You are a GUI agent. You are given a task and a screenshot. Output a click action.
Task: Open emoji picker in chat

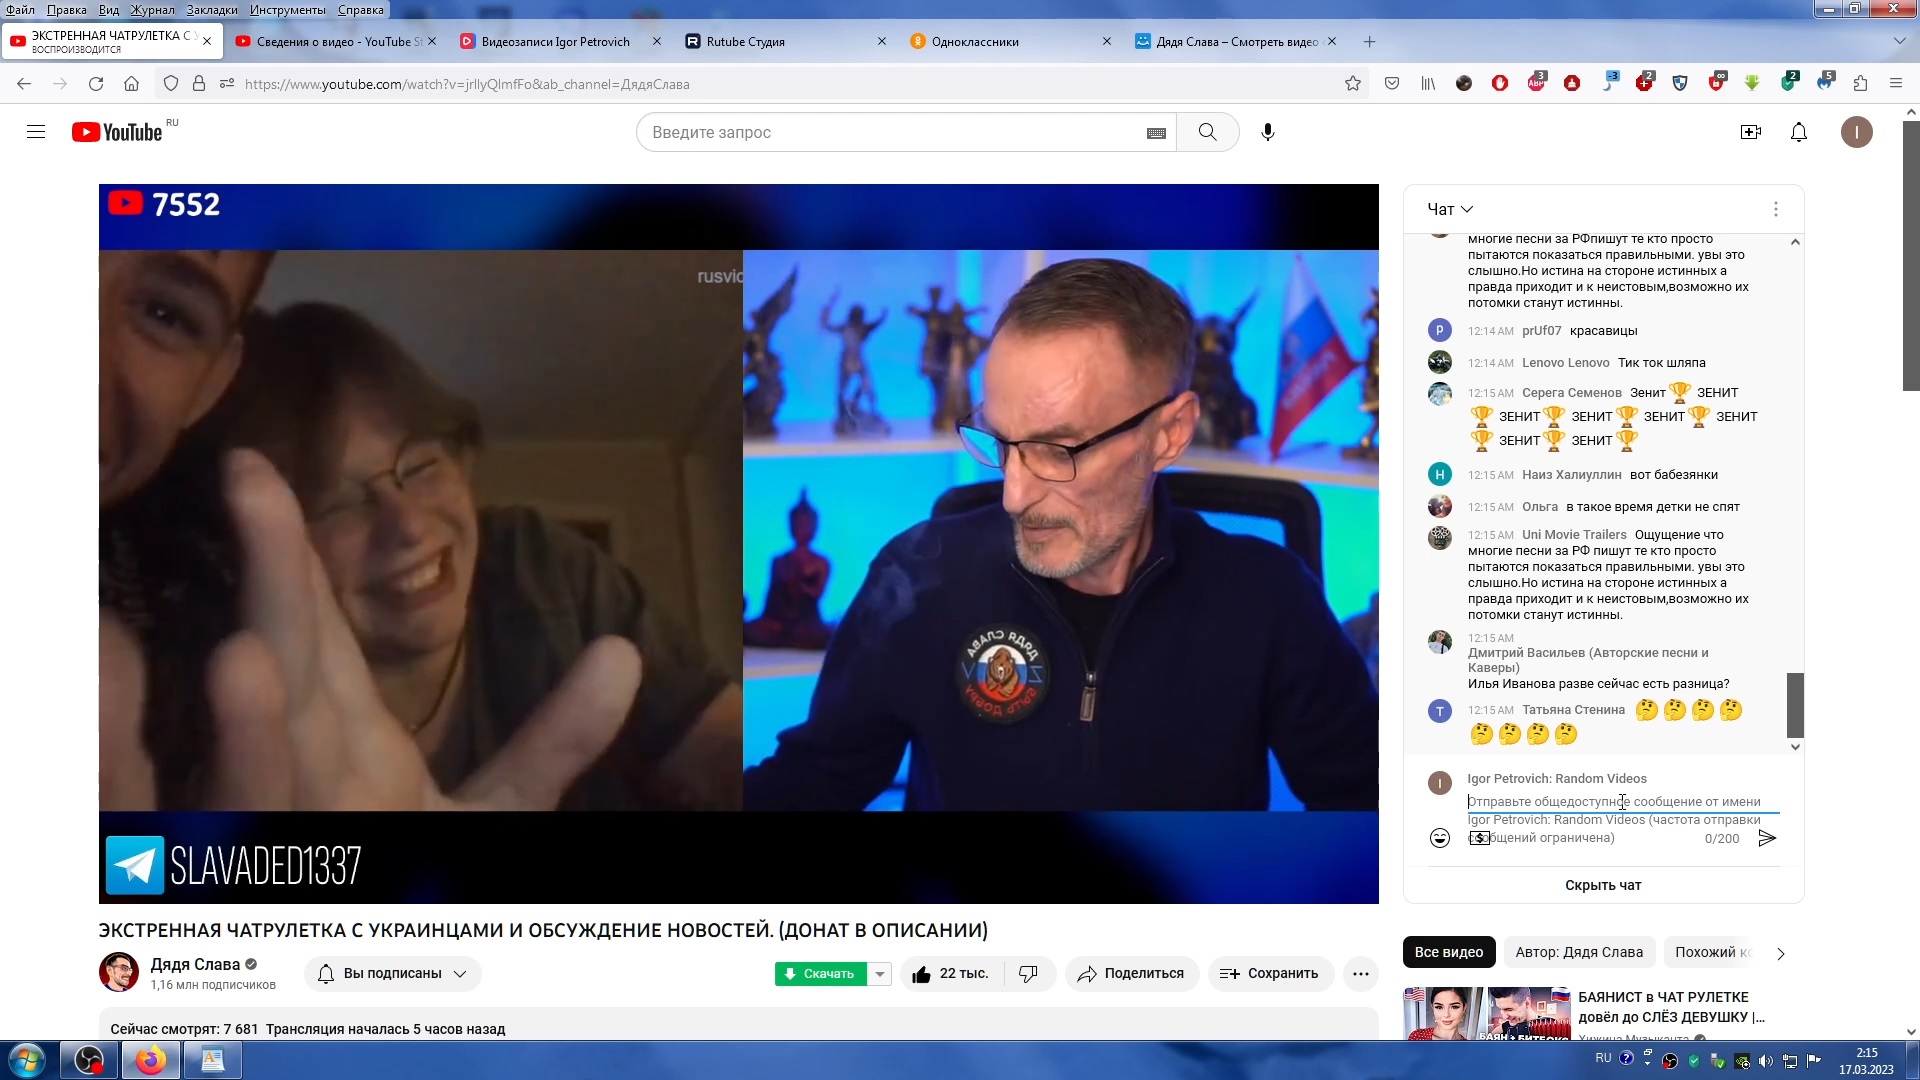tap(1439, 838)
